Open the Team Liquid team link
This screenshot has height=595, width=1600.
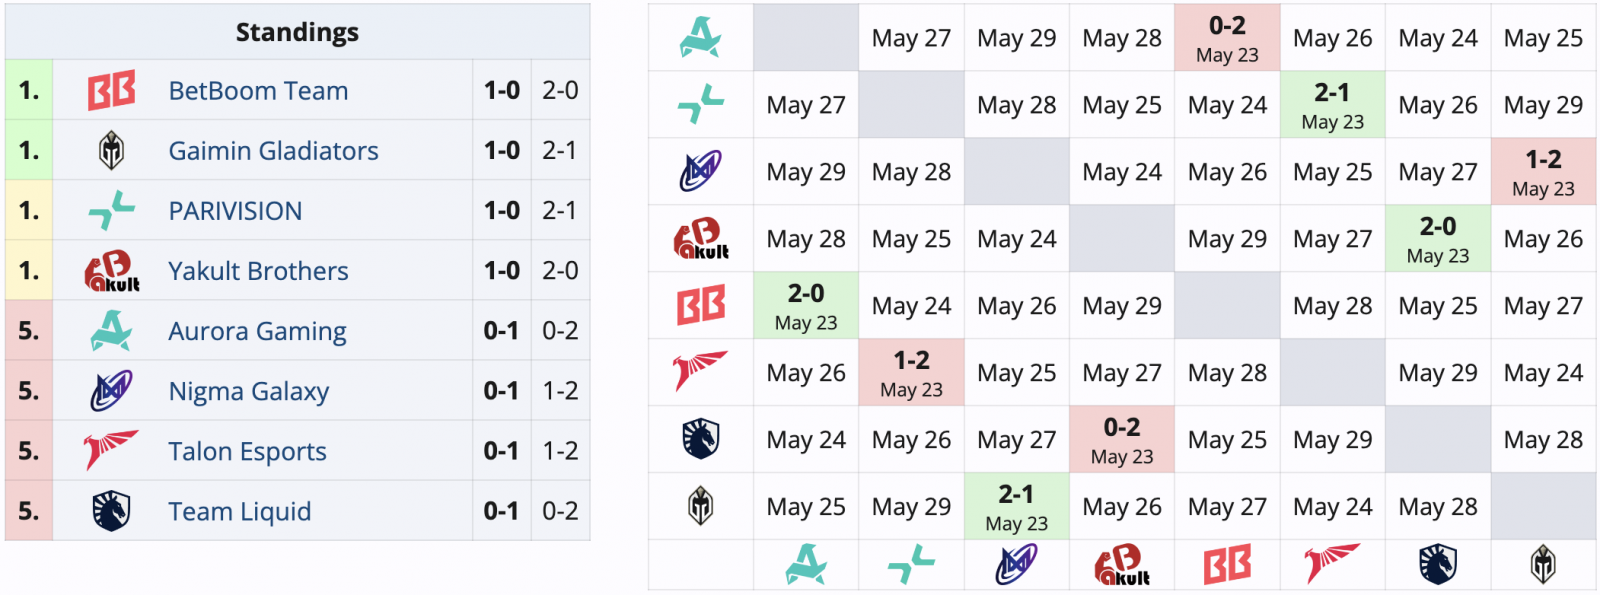[x=239, y=511]
